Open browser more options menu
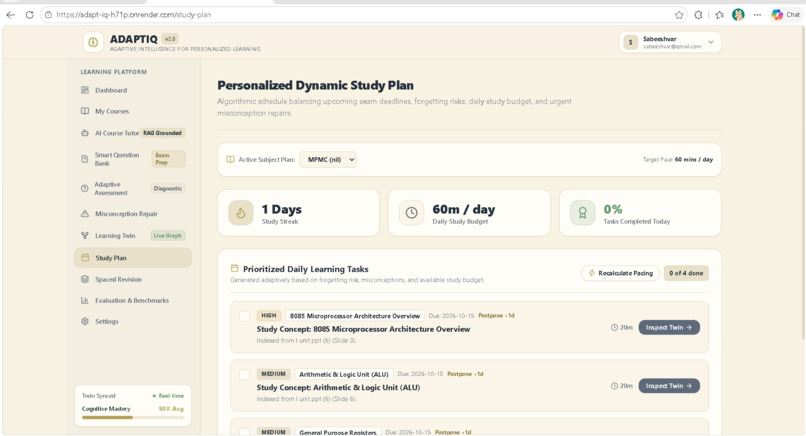The image size is (806, 436). [757, 15]
